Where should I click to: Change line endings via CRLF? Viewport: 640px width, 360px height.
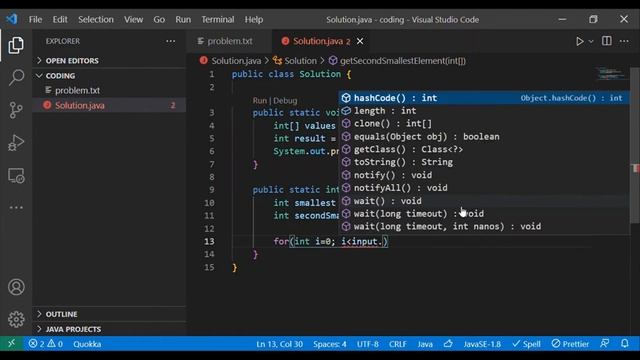[398, 344]
